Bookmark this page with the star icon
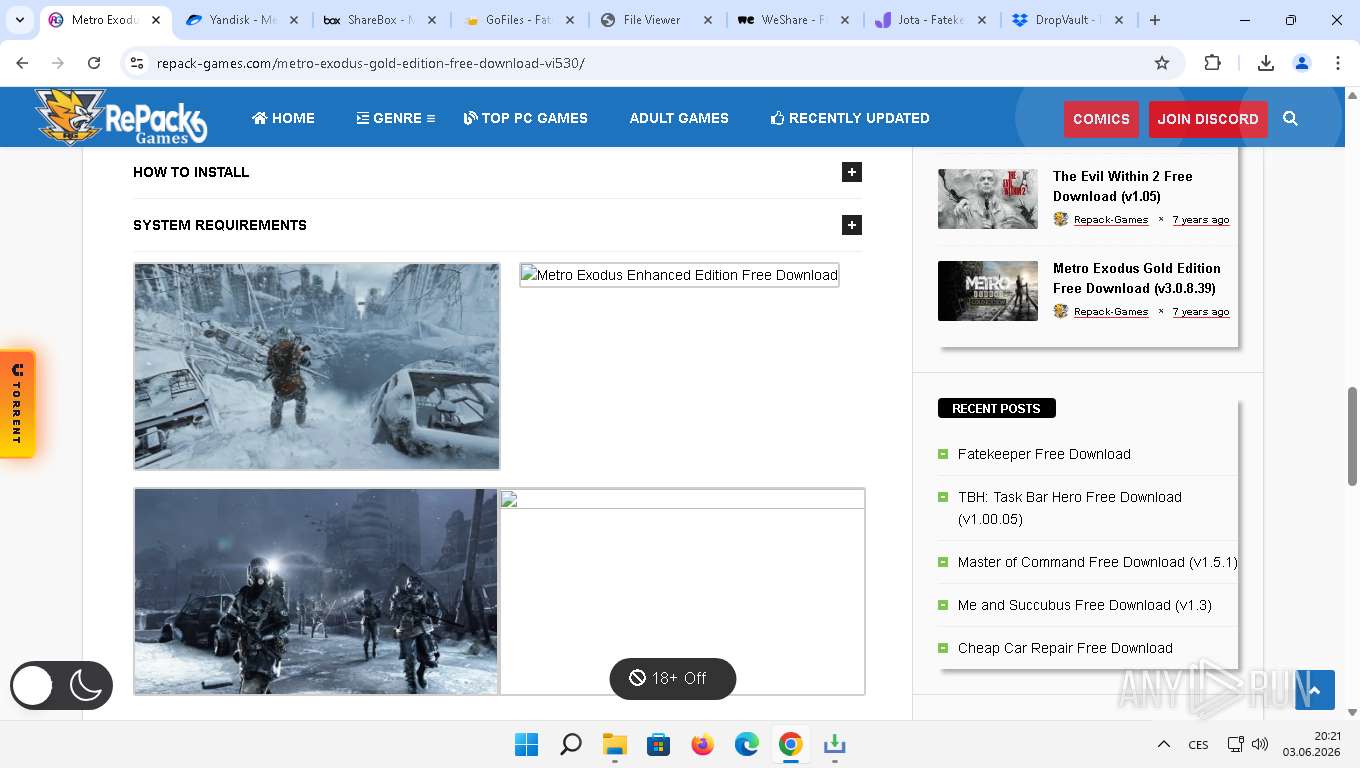 coord(1162,63)
